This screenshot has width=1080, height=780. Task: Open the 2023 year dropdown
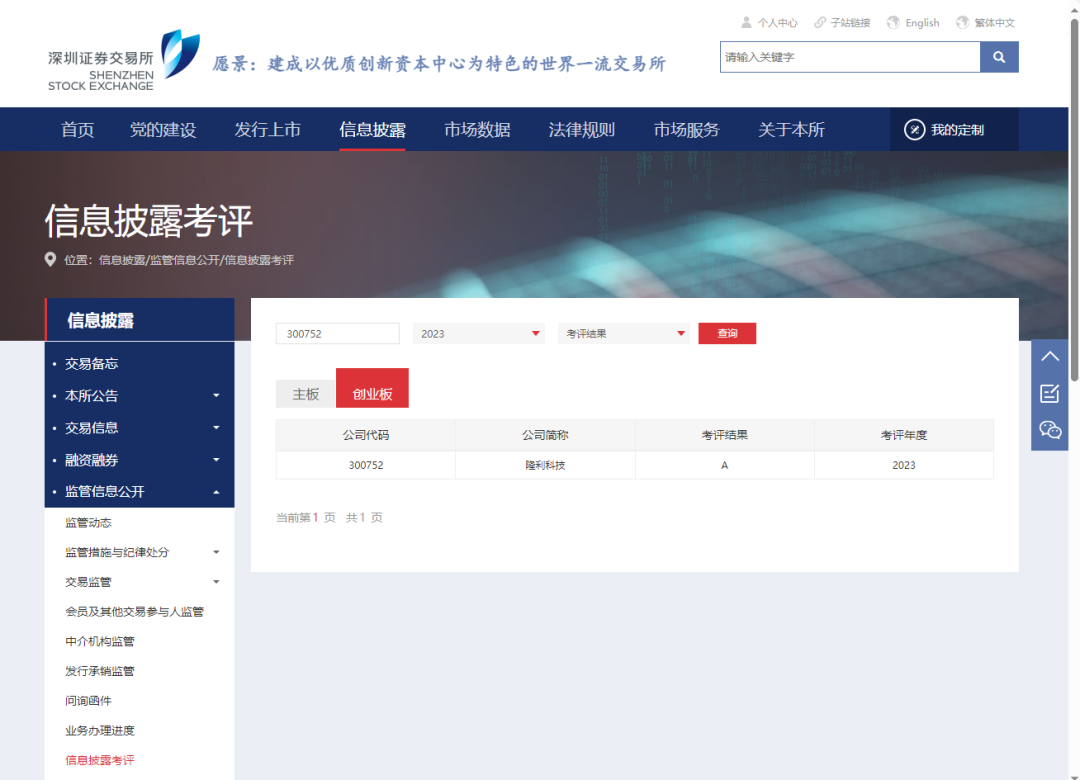pos(478,333)
